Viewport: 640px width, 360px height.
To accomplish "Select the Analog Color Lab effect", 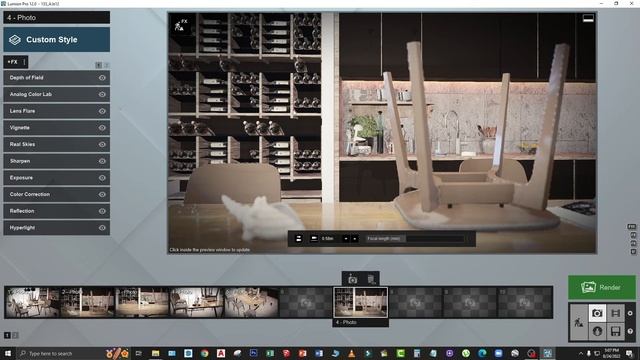I will 56,94.
